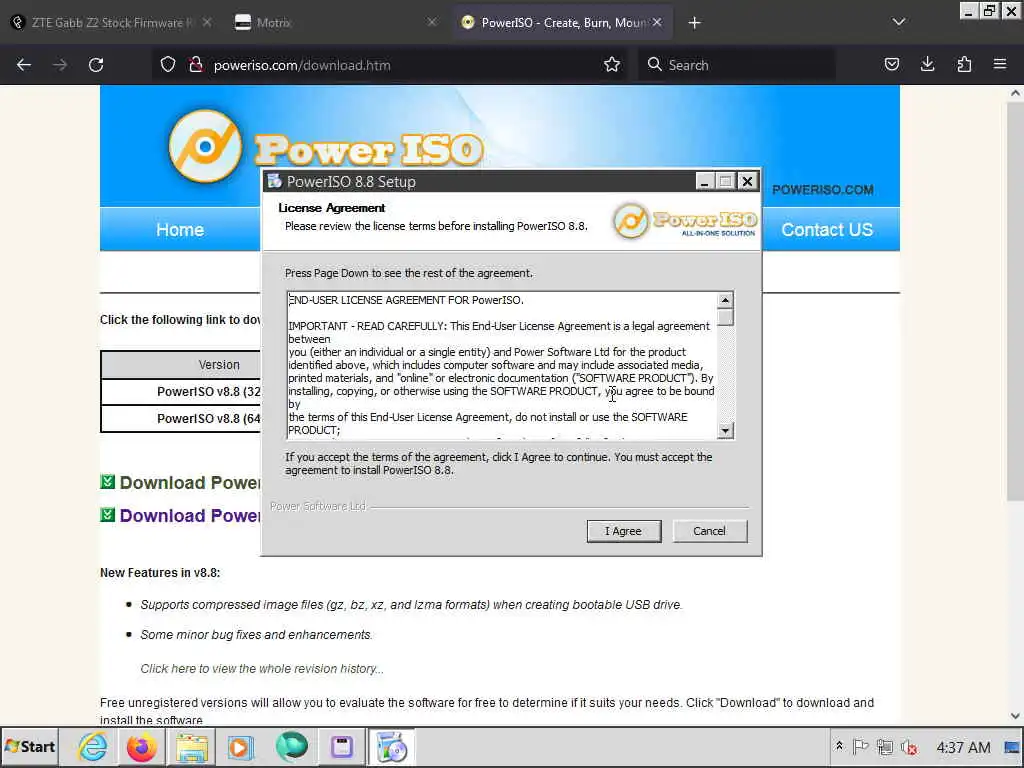Click Show desktop icon at taskbar end
The image size is (1024, 768).
point(1012,747)
